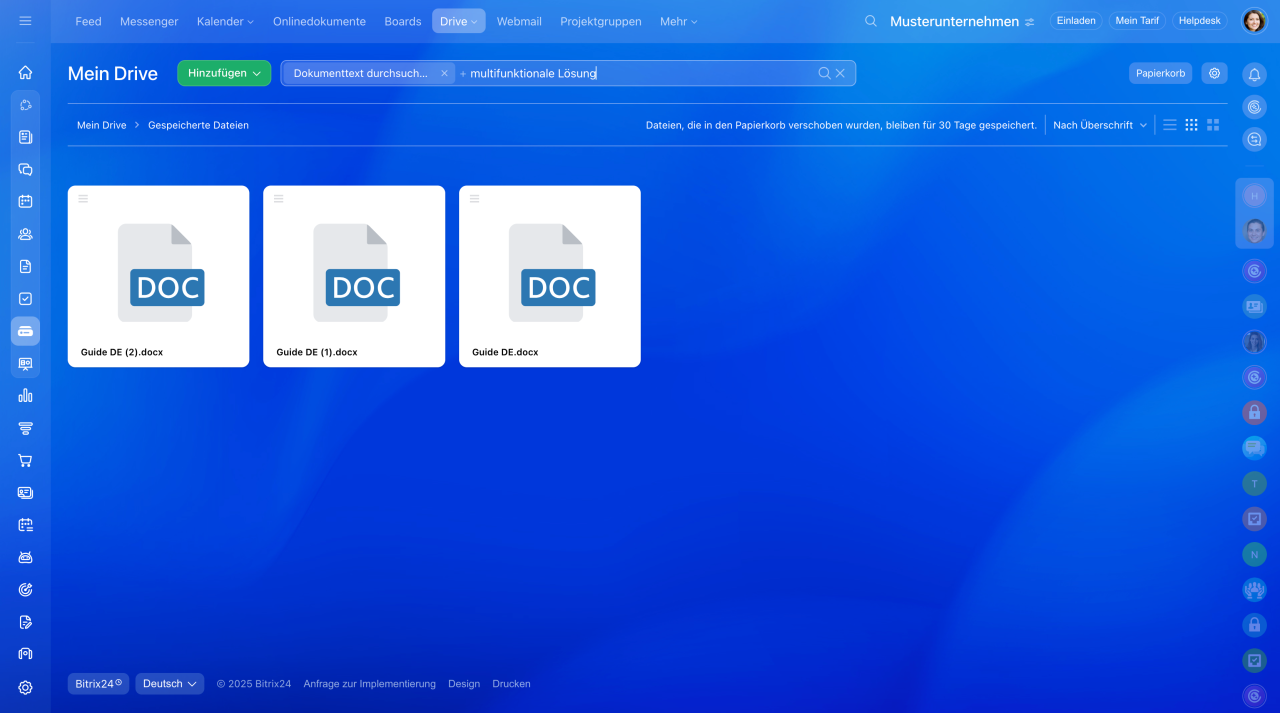The width and height of the screenshot is (1280, 713).
Task: Switch company via Musterunternehmen arrows icon
Action: (x=1030, y=22)
